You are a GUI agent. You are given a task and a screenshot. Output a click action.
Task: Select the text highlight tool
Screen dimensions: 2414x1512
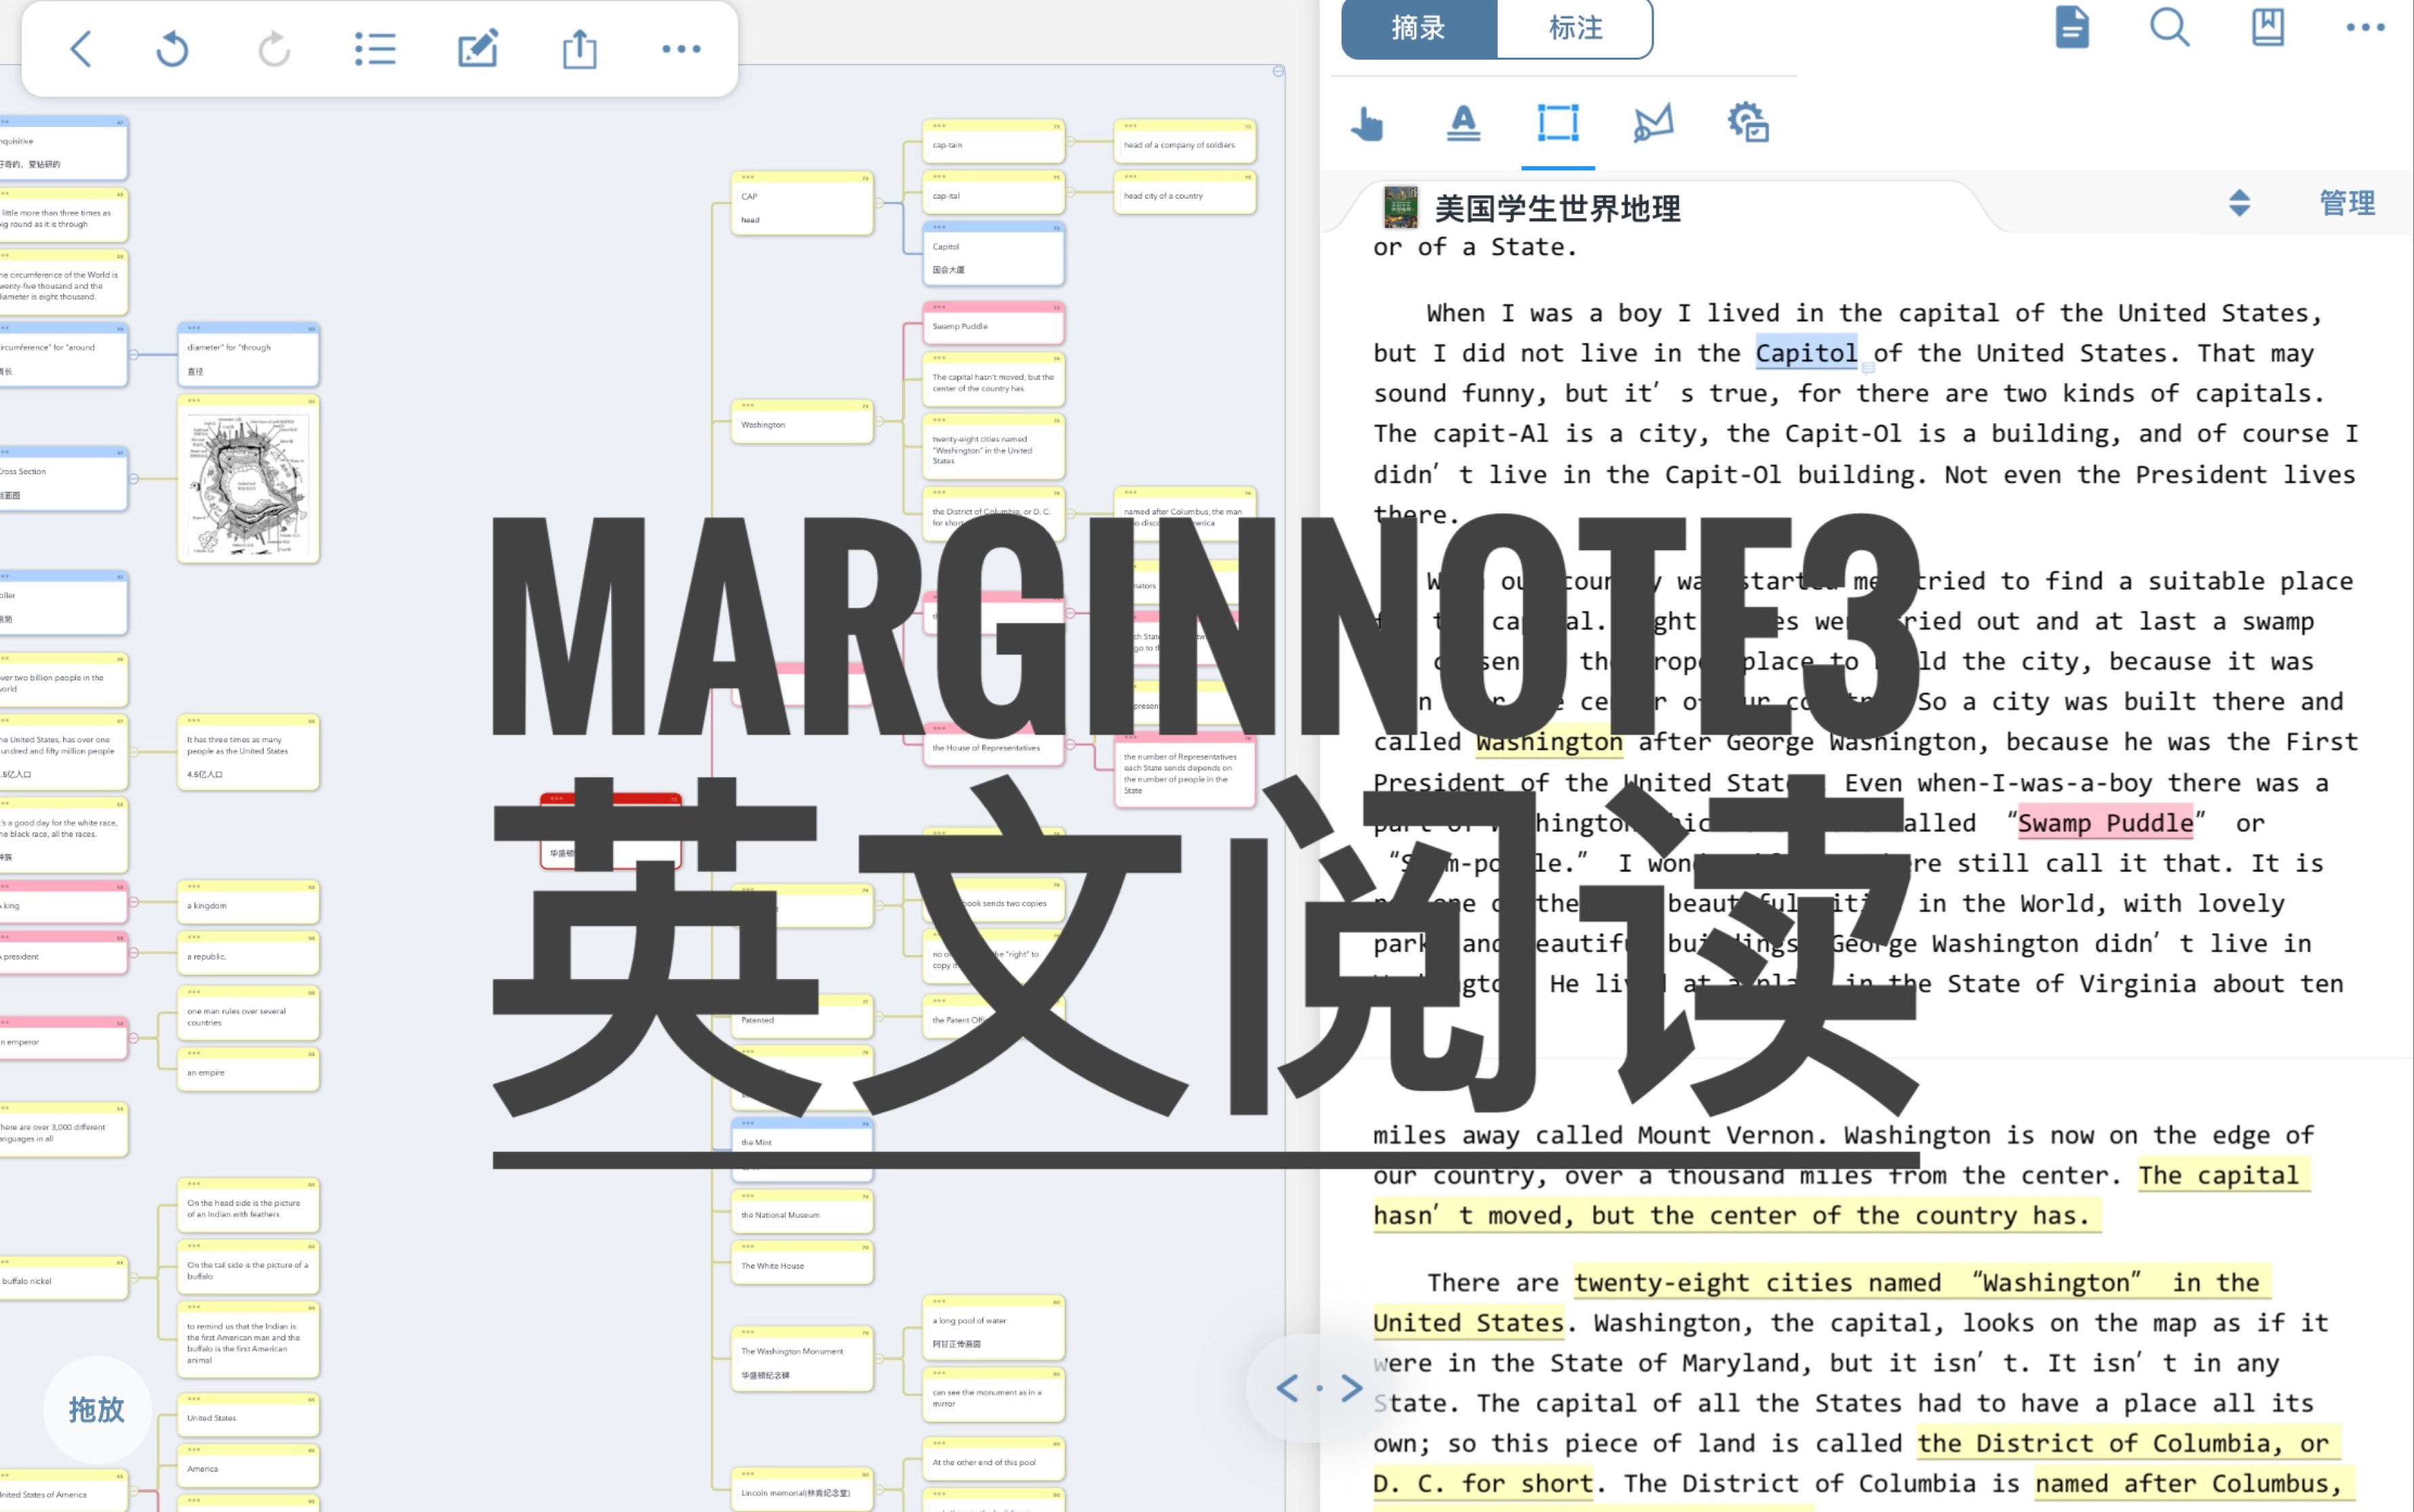[1463, 123]
